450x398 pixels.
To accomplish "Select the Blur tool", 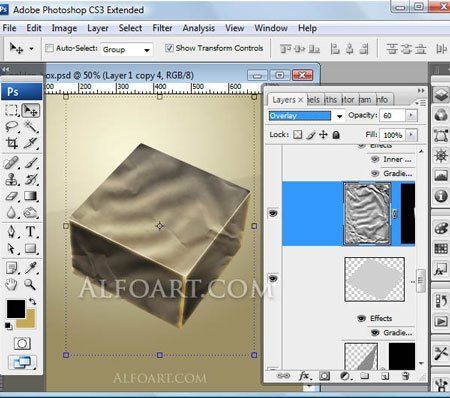I will [12, 212].
